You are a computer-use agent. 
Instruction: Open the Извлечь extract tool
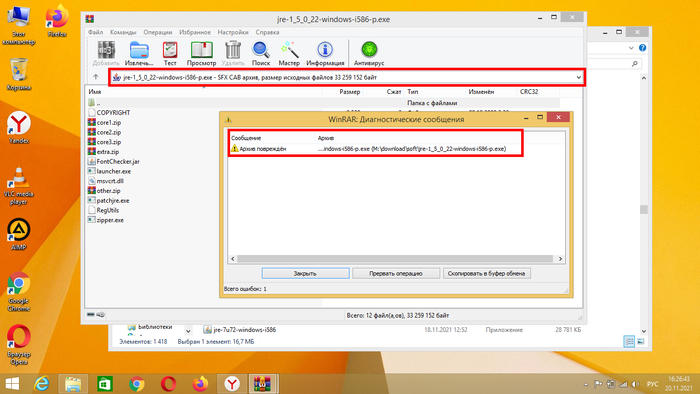[x=139, y=53]
